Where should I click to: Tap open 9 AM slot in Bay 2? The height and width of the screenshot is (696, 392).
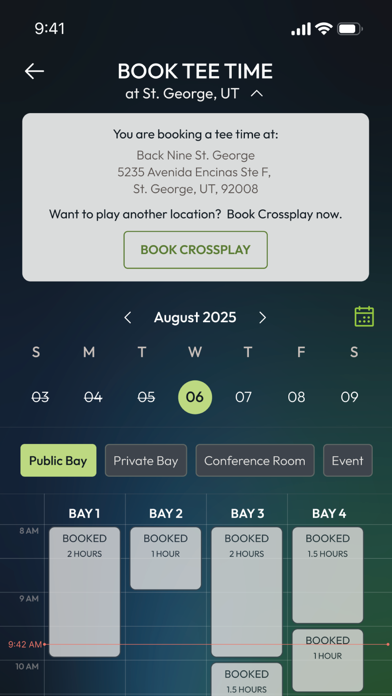click(166, 610)
